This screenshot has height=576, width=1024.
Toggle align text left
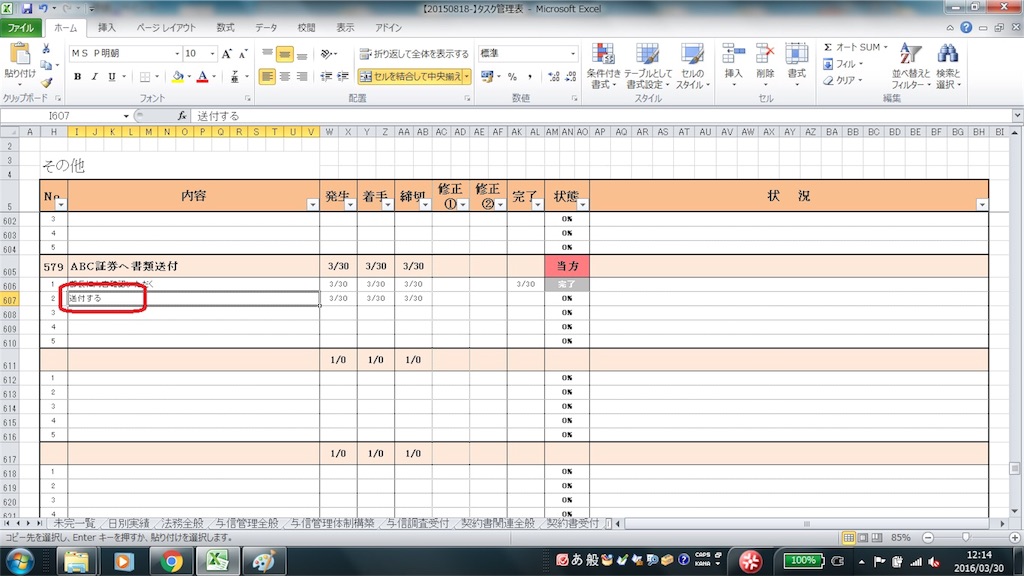coord(267,76)
